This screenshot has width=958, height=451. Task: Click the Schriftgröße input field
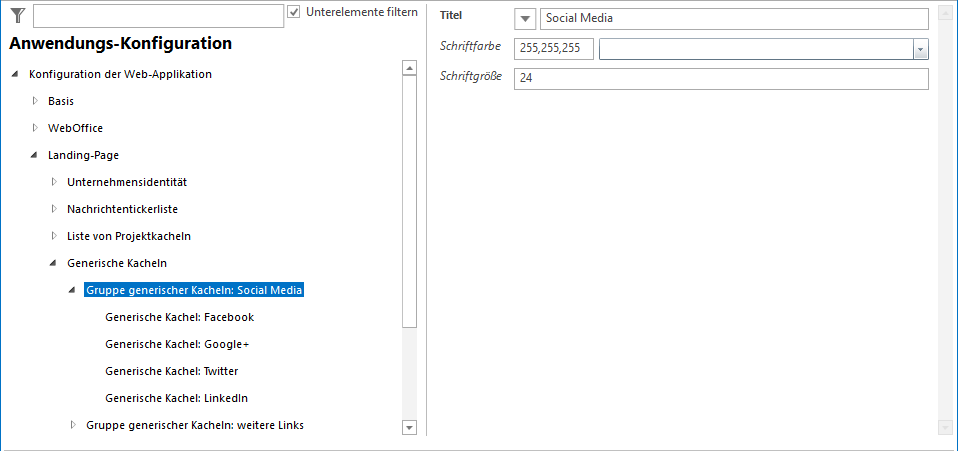(x=720, y=79)
